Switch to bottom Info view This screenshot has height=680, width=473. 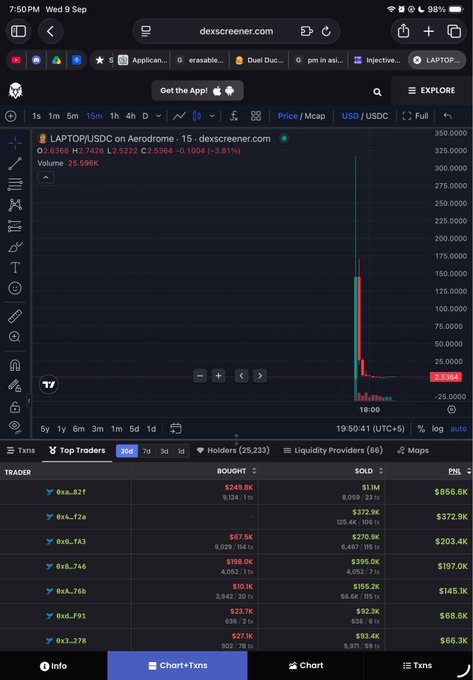pyautogui.click(x=53, y=666)
